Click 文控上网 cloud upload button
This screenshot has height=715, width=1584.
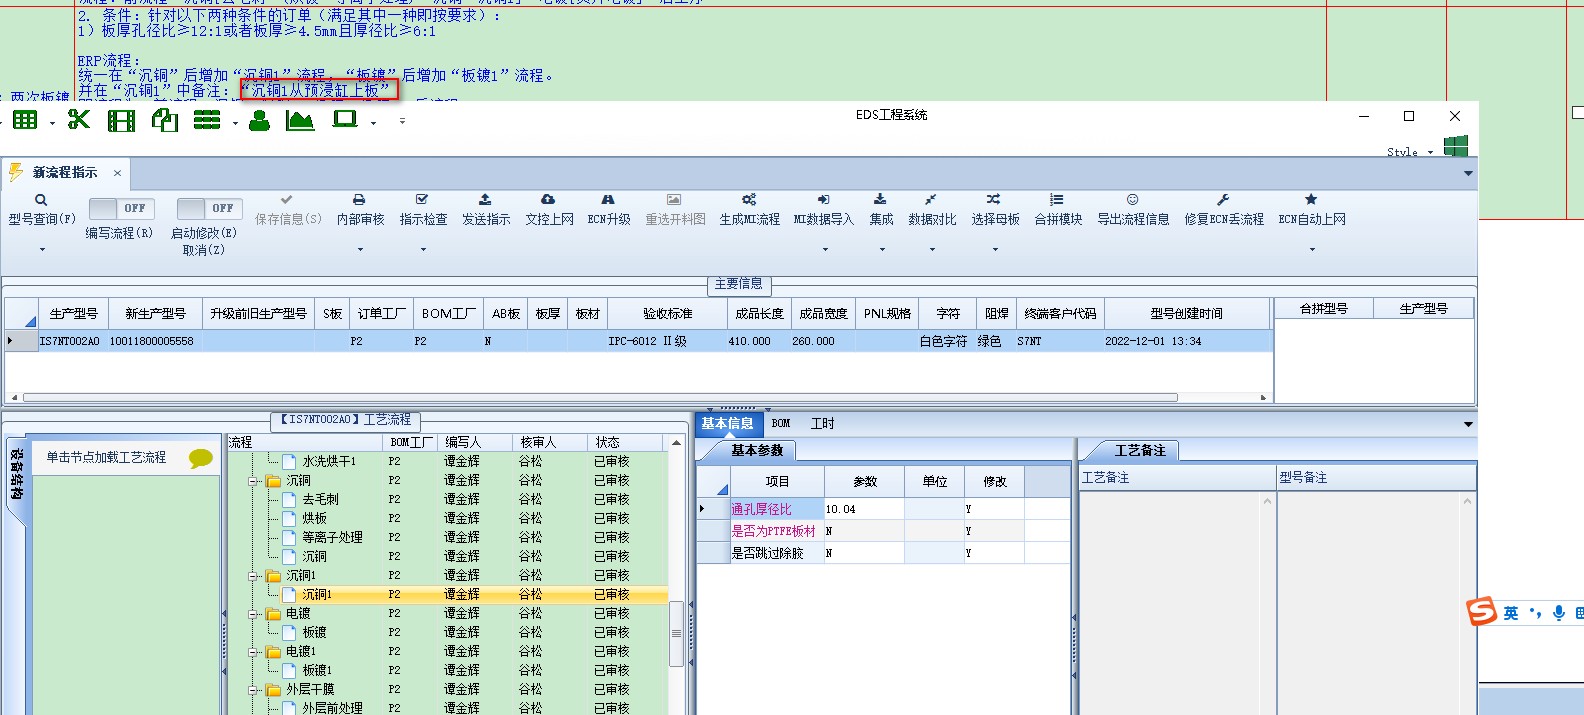click(549, 210)
